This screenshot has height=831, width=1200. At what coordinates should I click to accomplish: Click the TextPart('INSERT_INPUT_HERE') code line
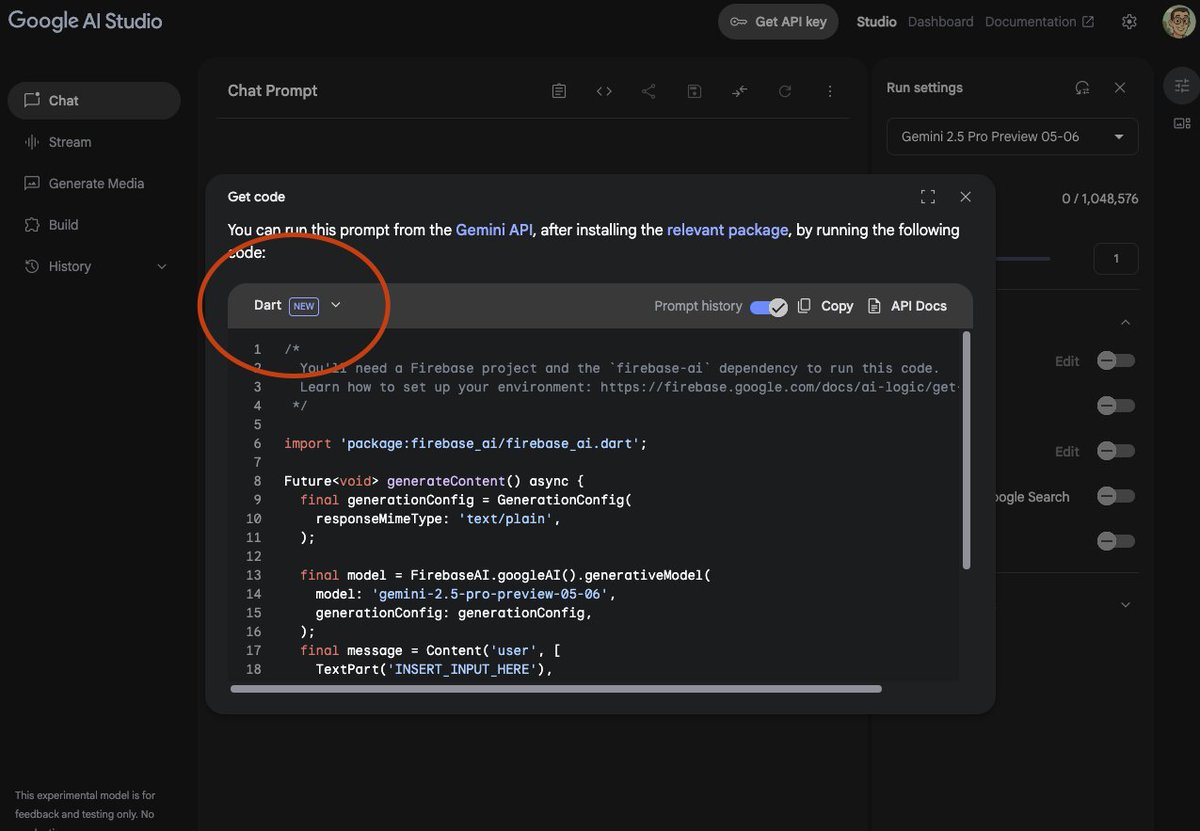click(434, 669)
